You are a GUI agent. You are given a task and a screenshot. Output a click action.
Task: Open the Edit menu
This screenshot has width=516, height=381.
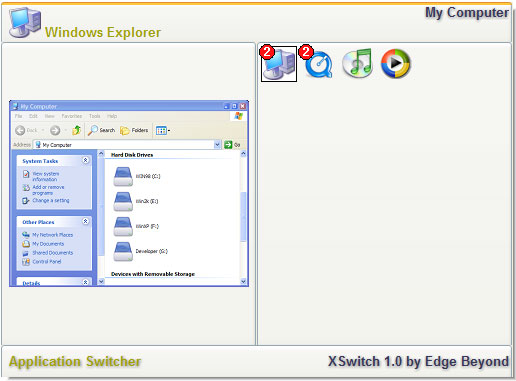pyautogui.click(x=33, y=116)
